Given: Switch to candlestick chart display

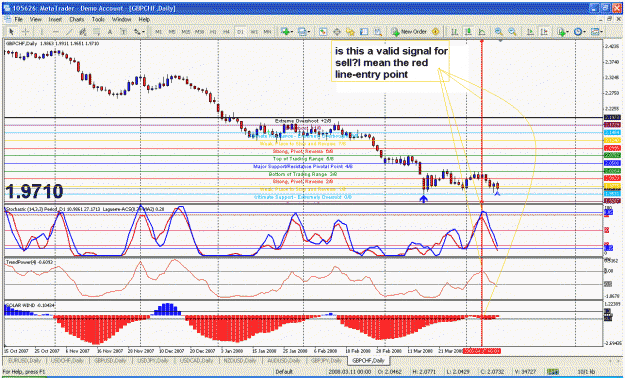Looking at the screenshot, I should 468,32.
